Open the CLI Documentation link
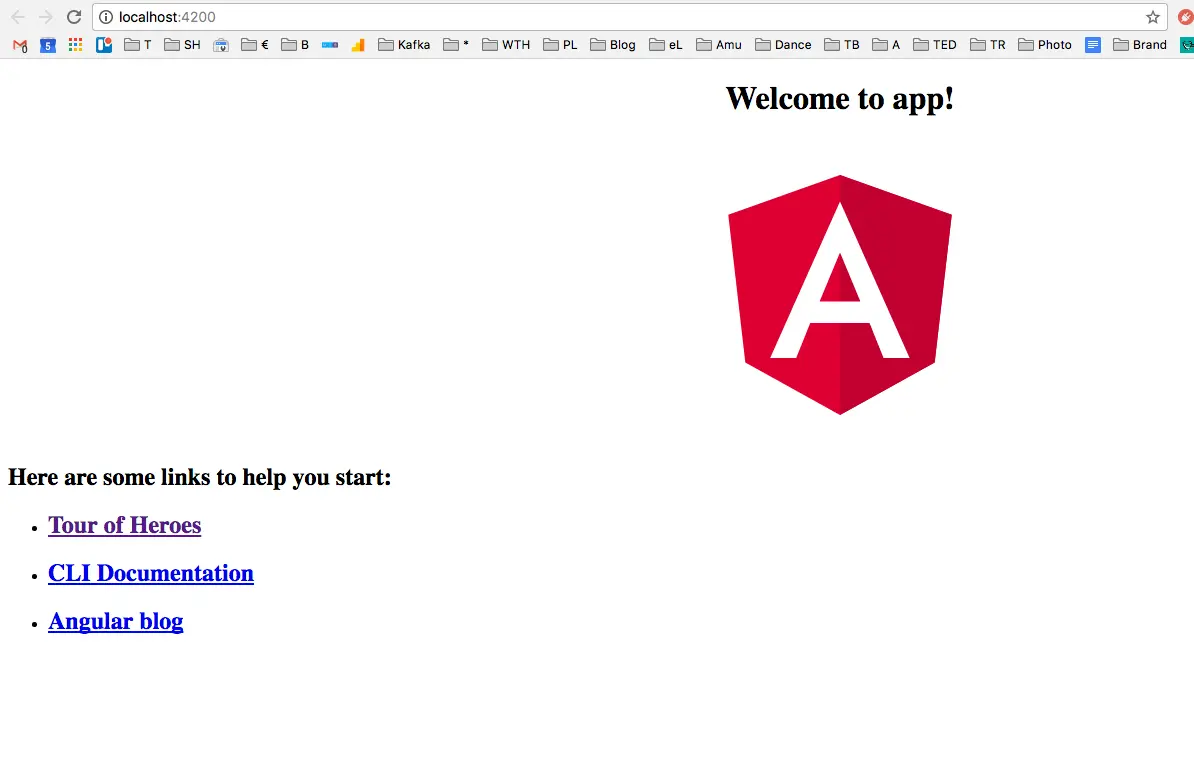 (151, 573)
